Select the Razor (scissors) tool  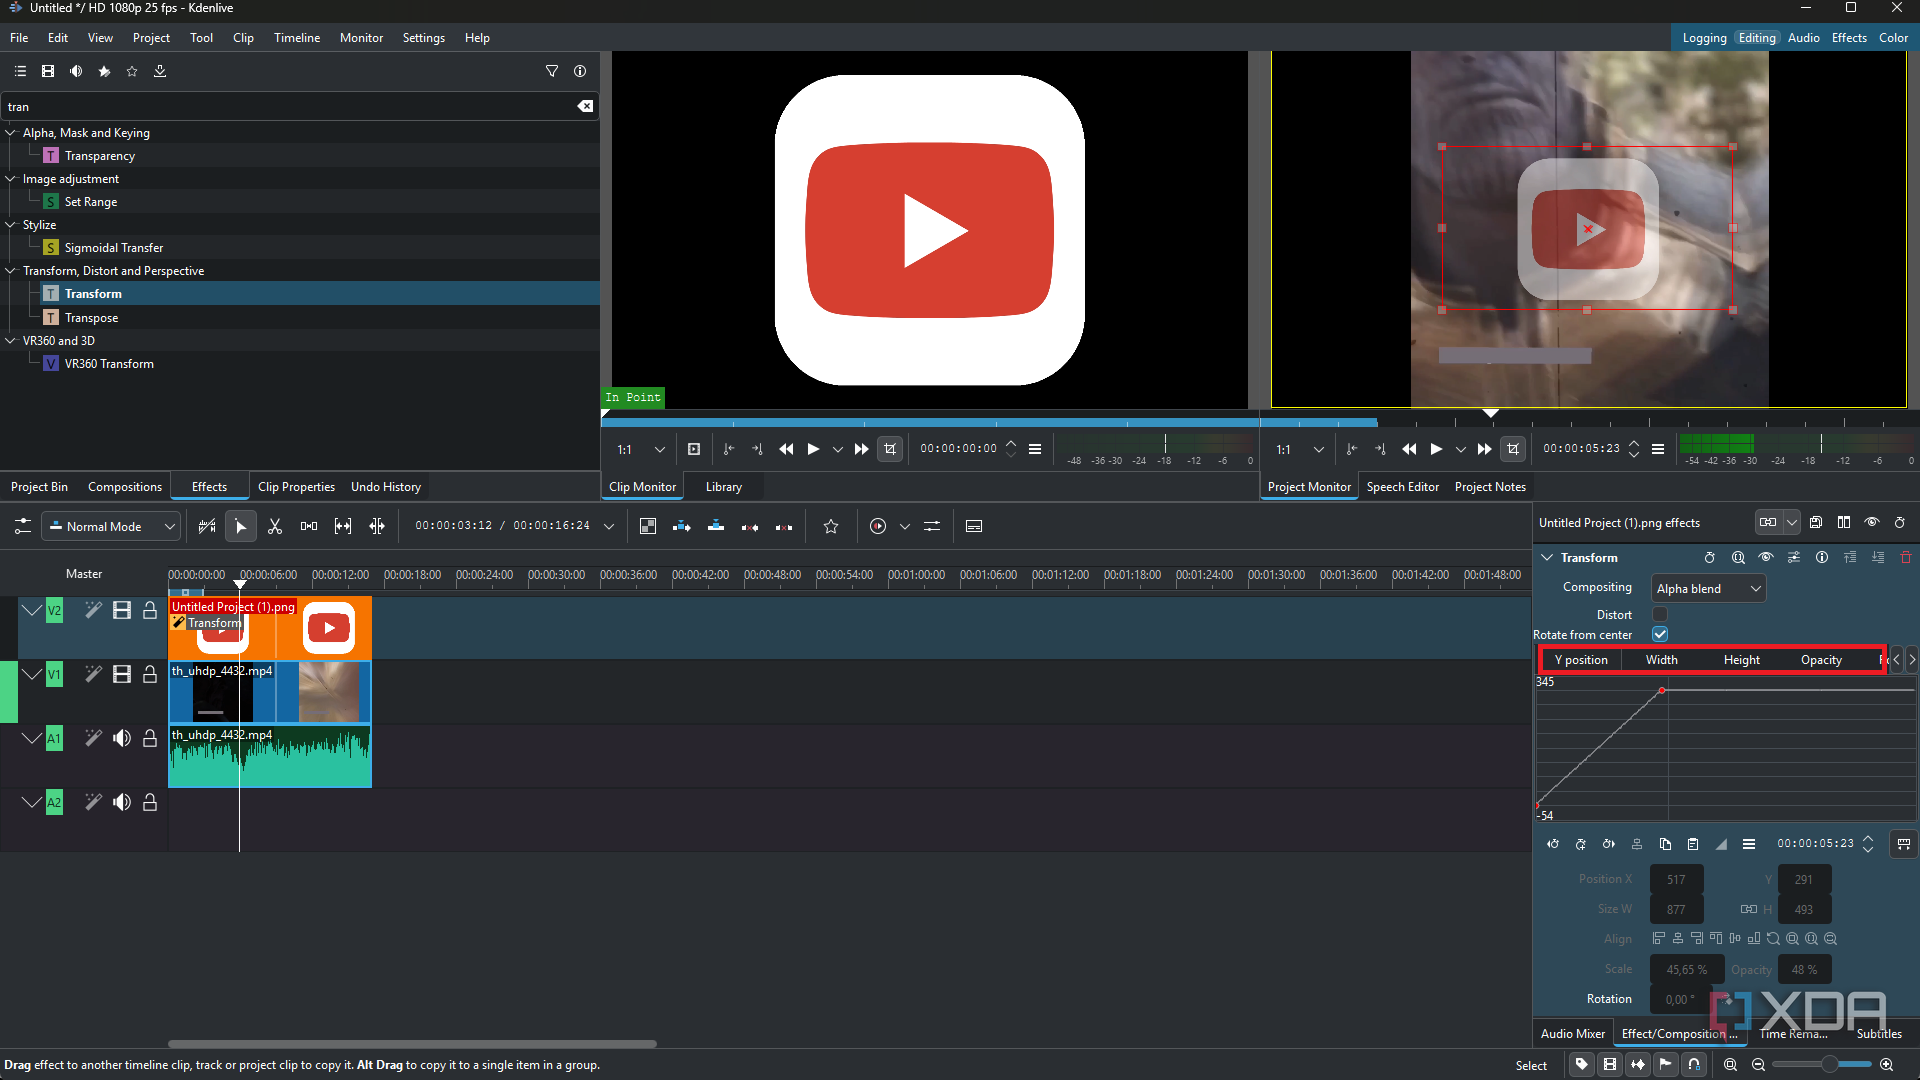(275, 527)
